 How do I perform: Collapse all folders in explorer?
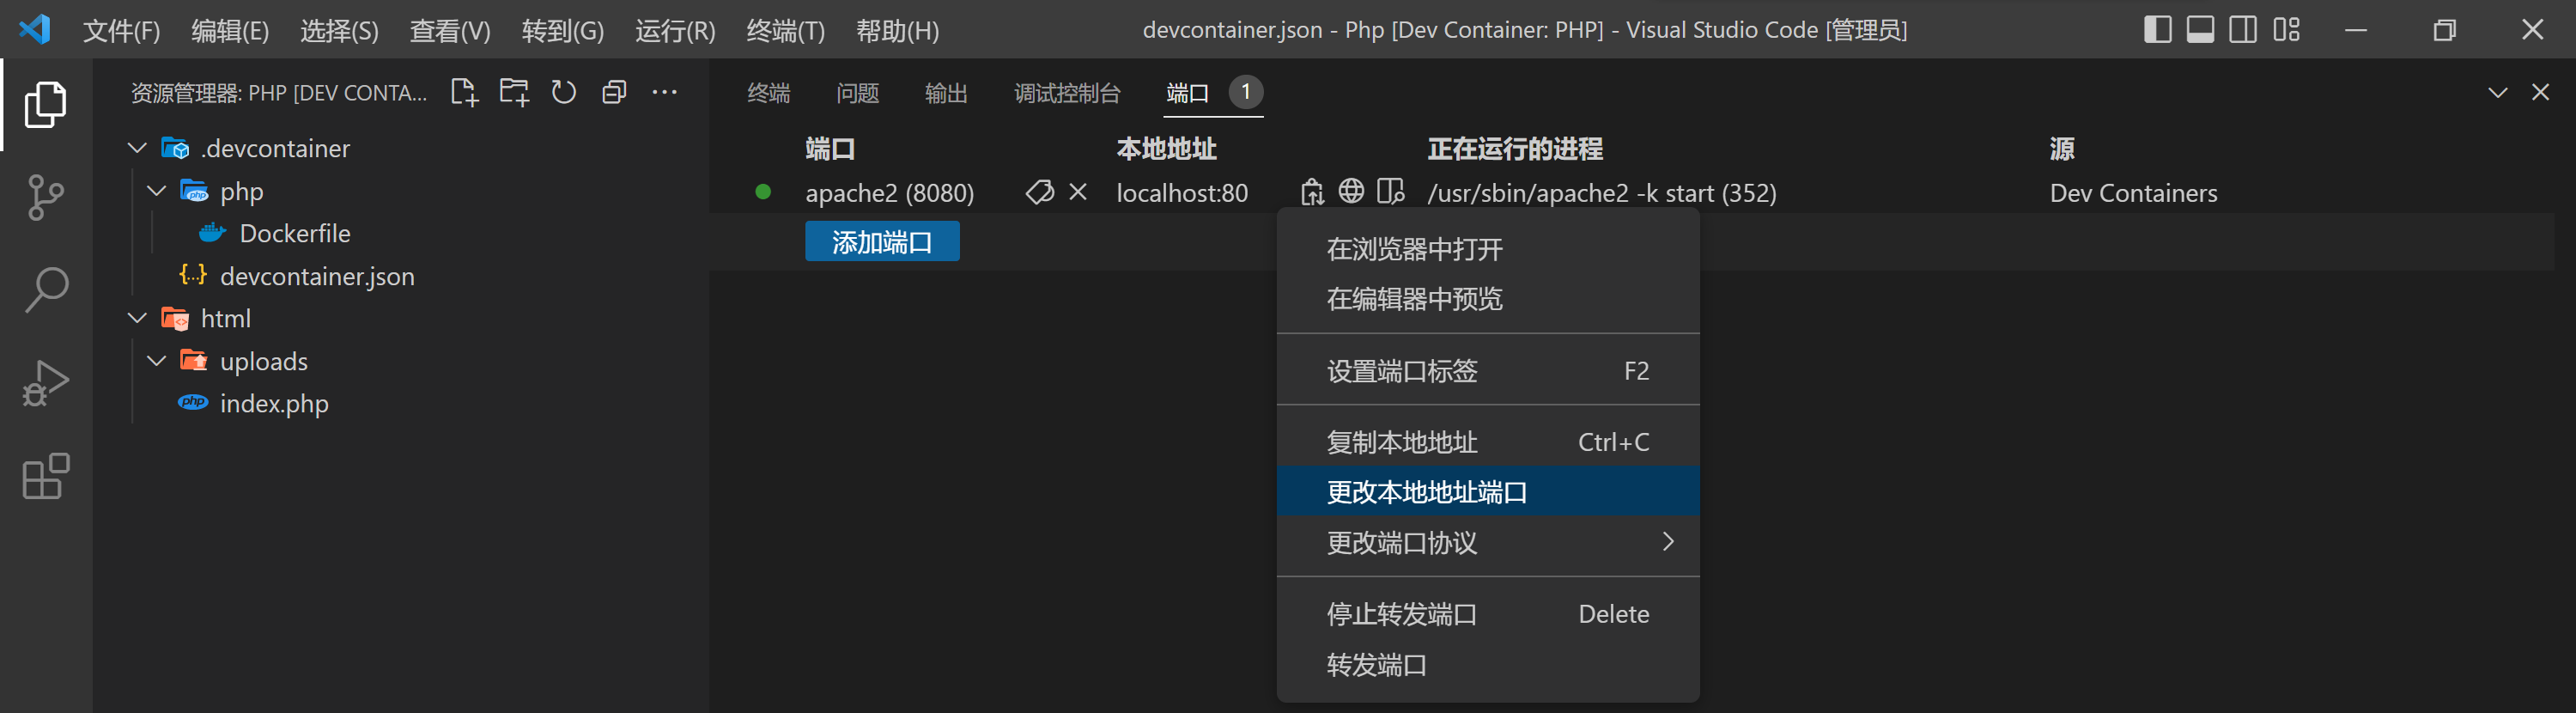[614, 93]
